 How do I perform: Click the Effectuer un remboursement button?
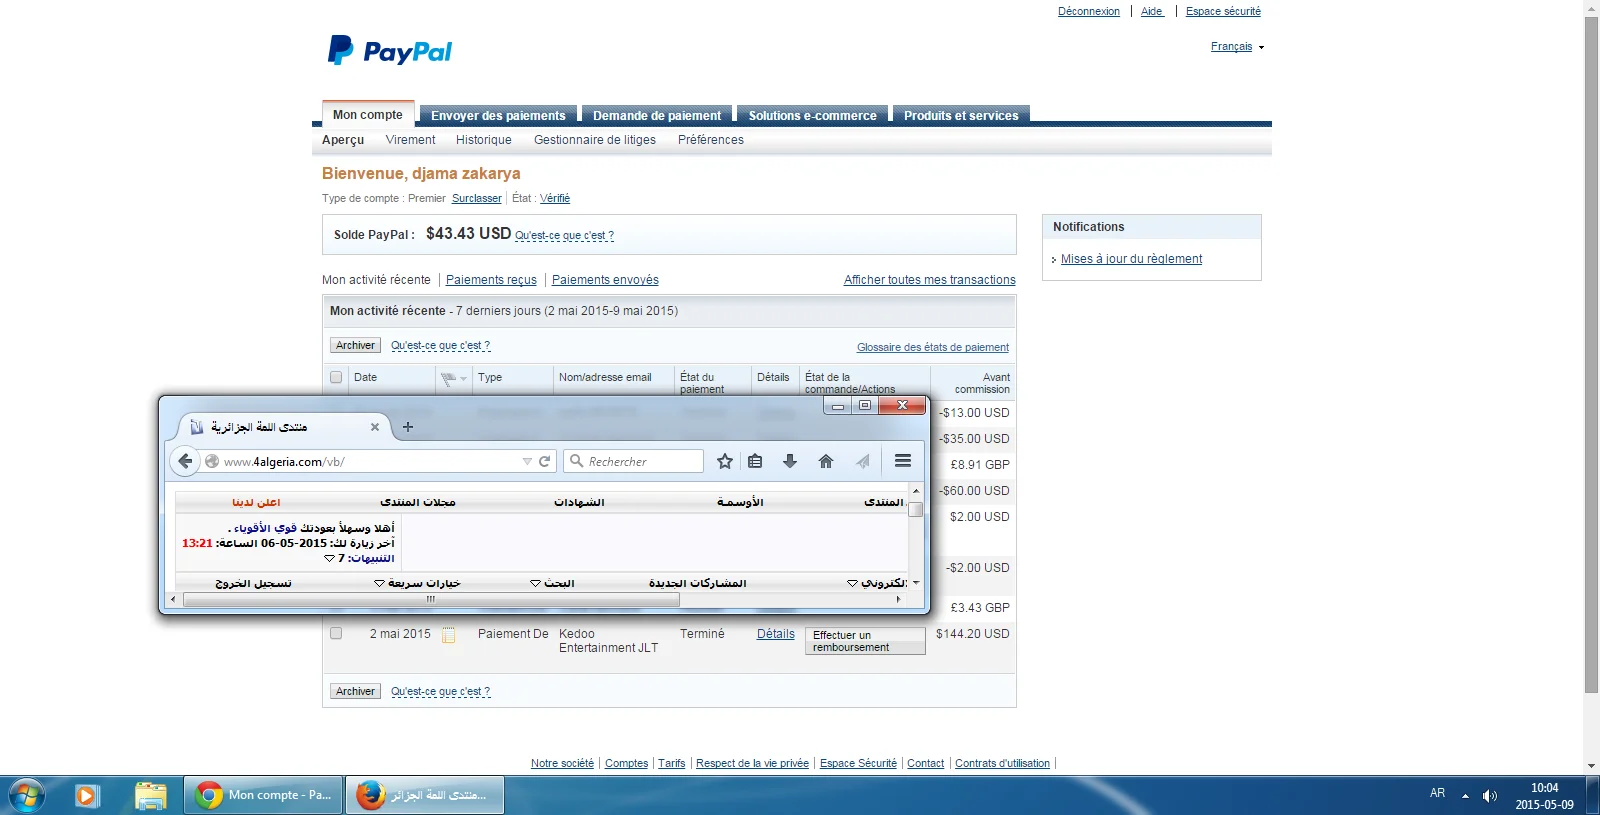point(865,641)
